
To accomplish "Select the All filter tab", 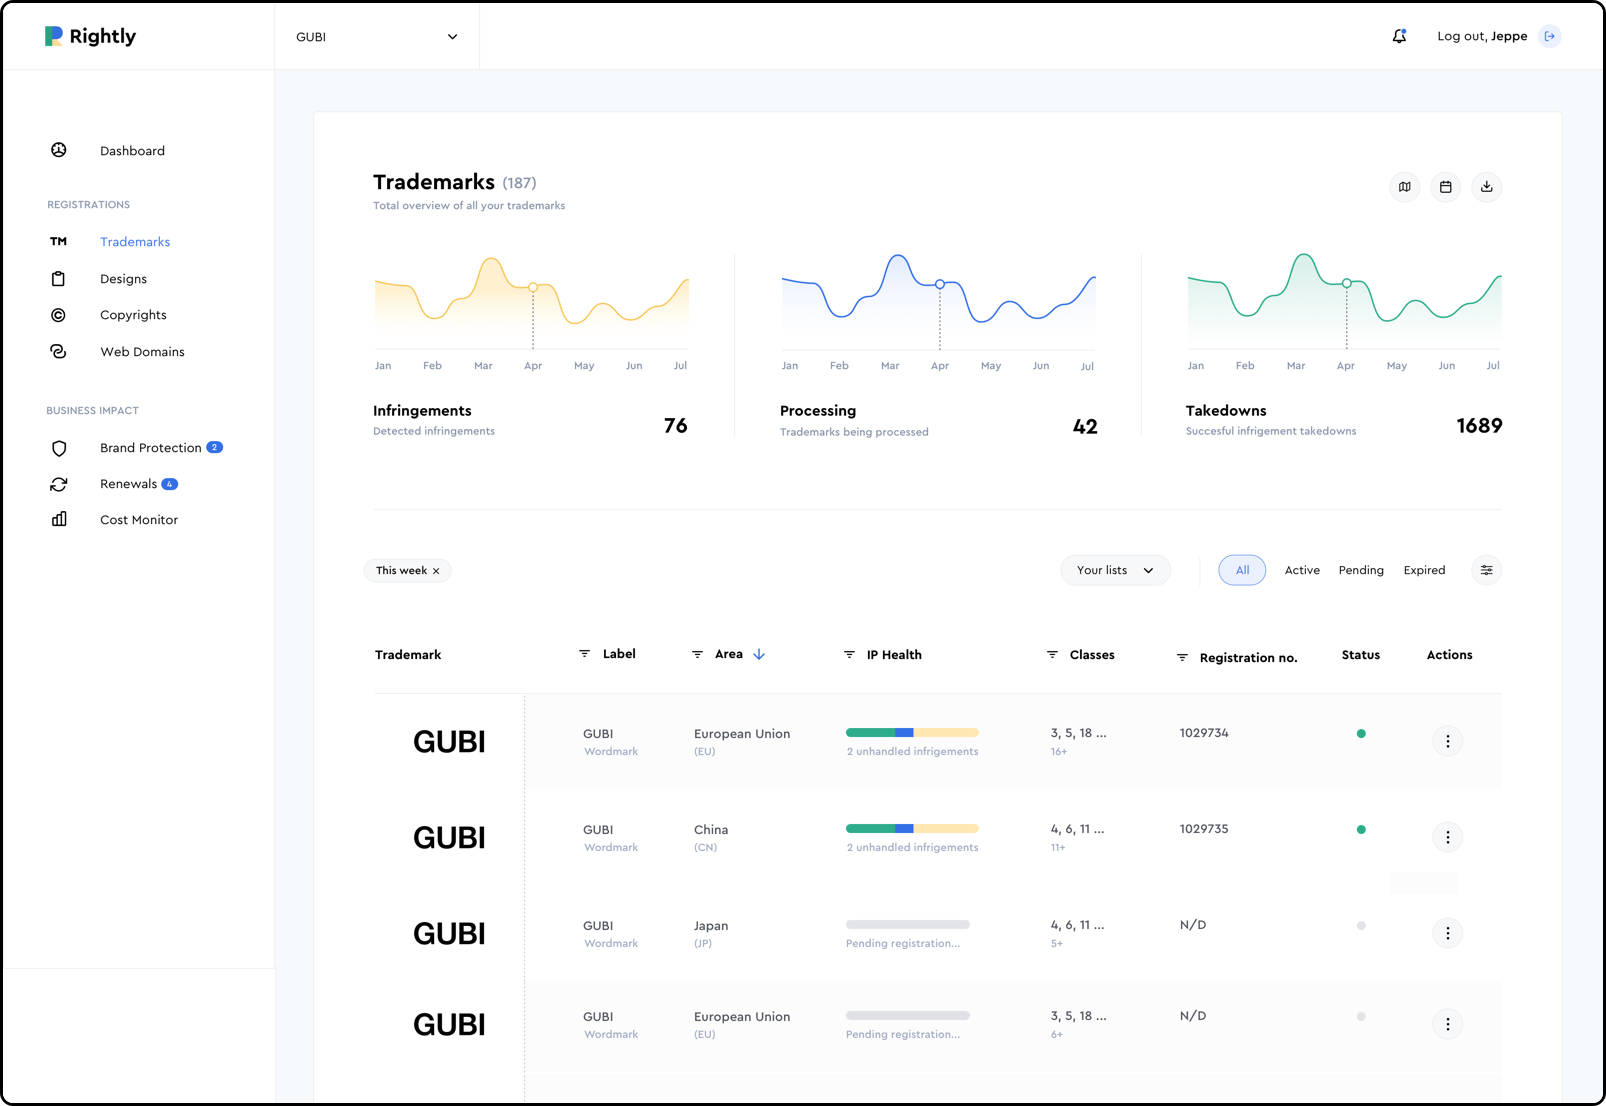I will pyautogui.click(x=1242, y=570).
